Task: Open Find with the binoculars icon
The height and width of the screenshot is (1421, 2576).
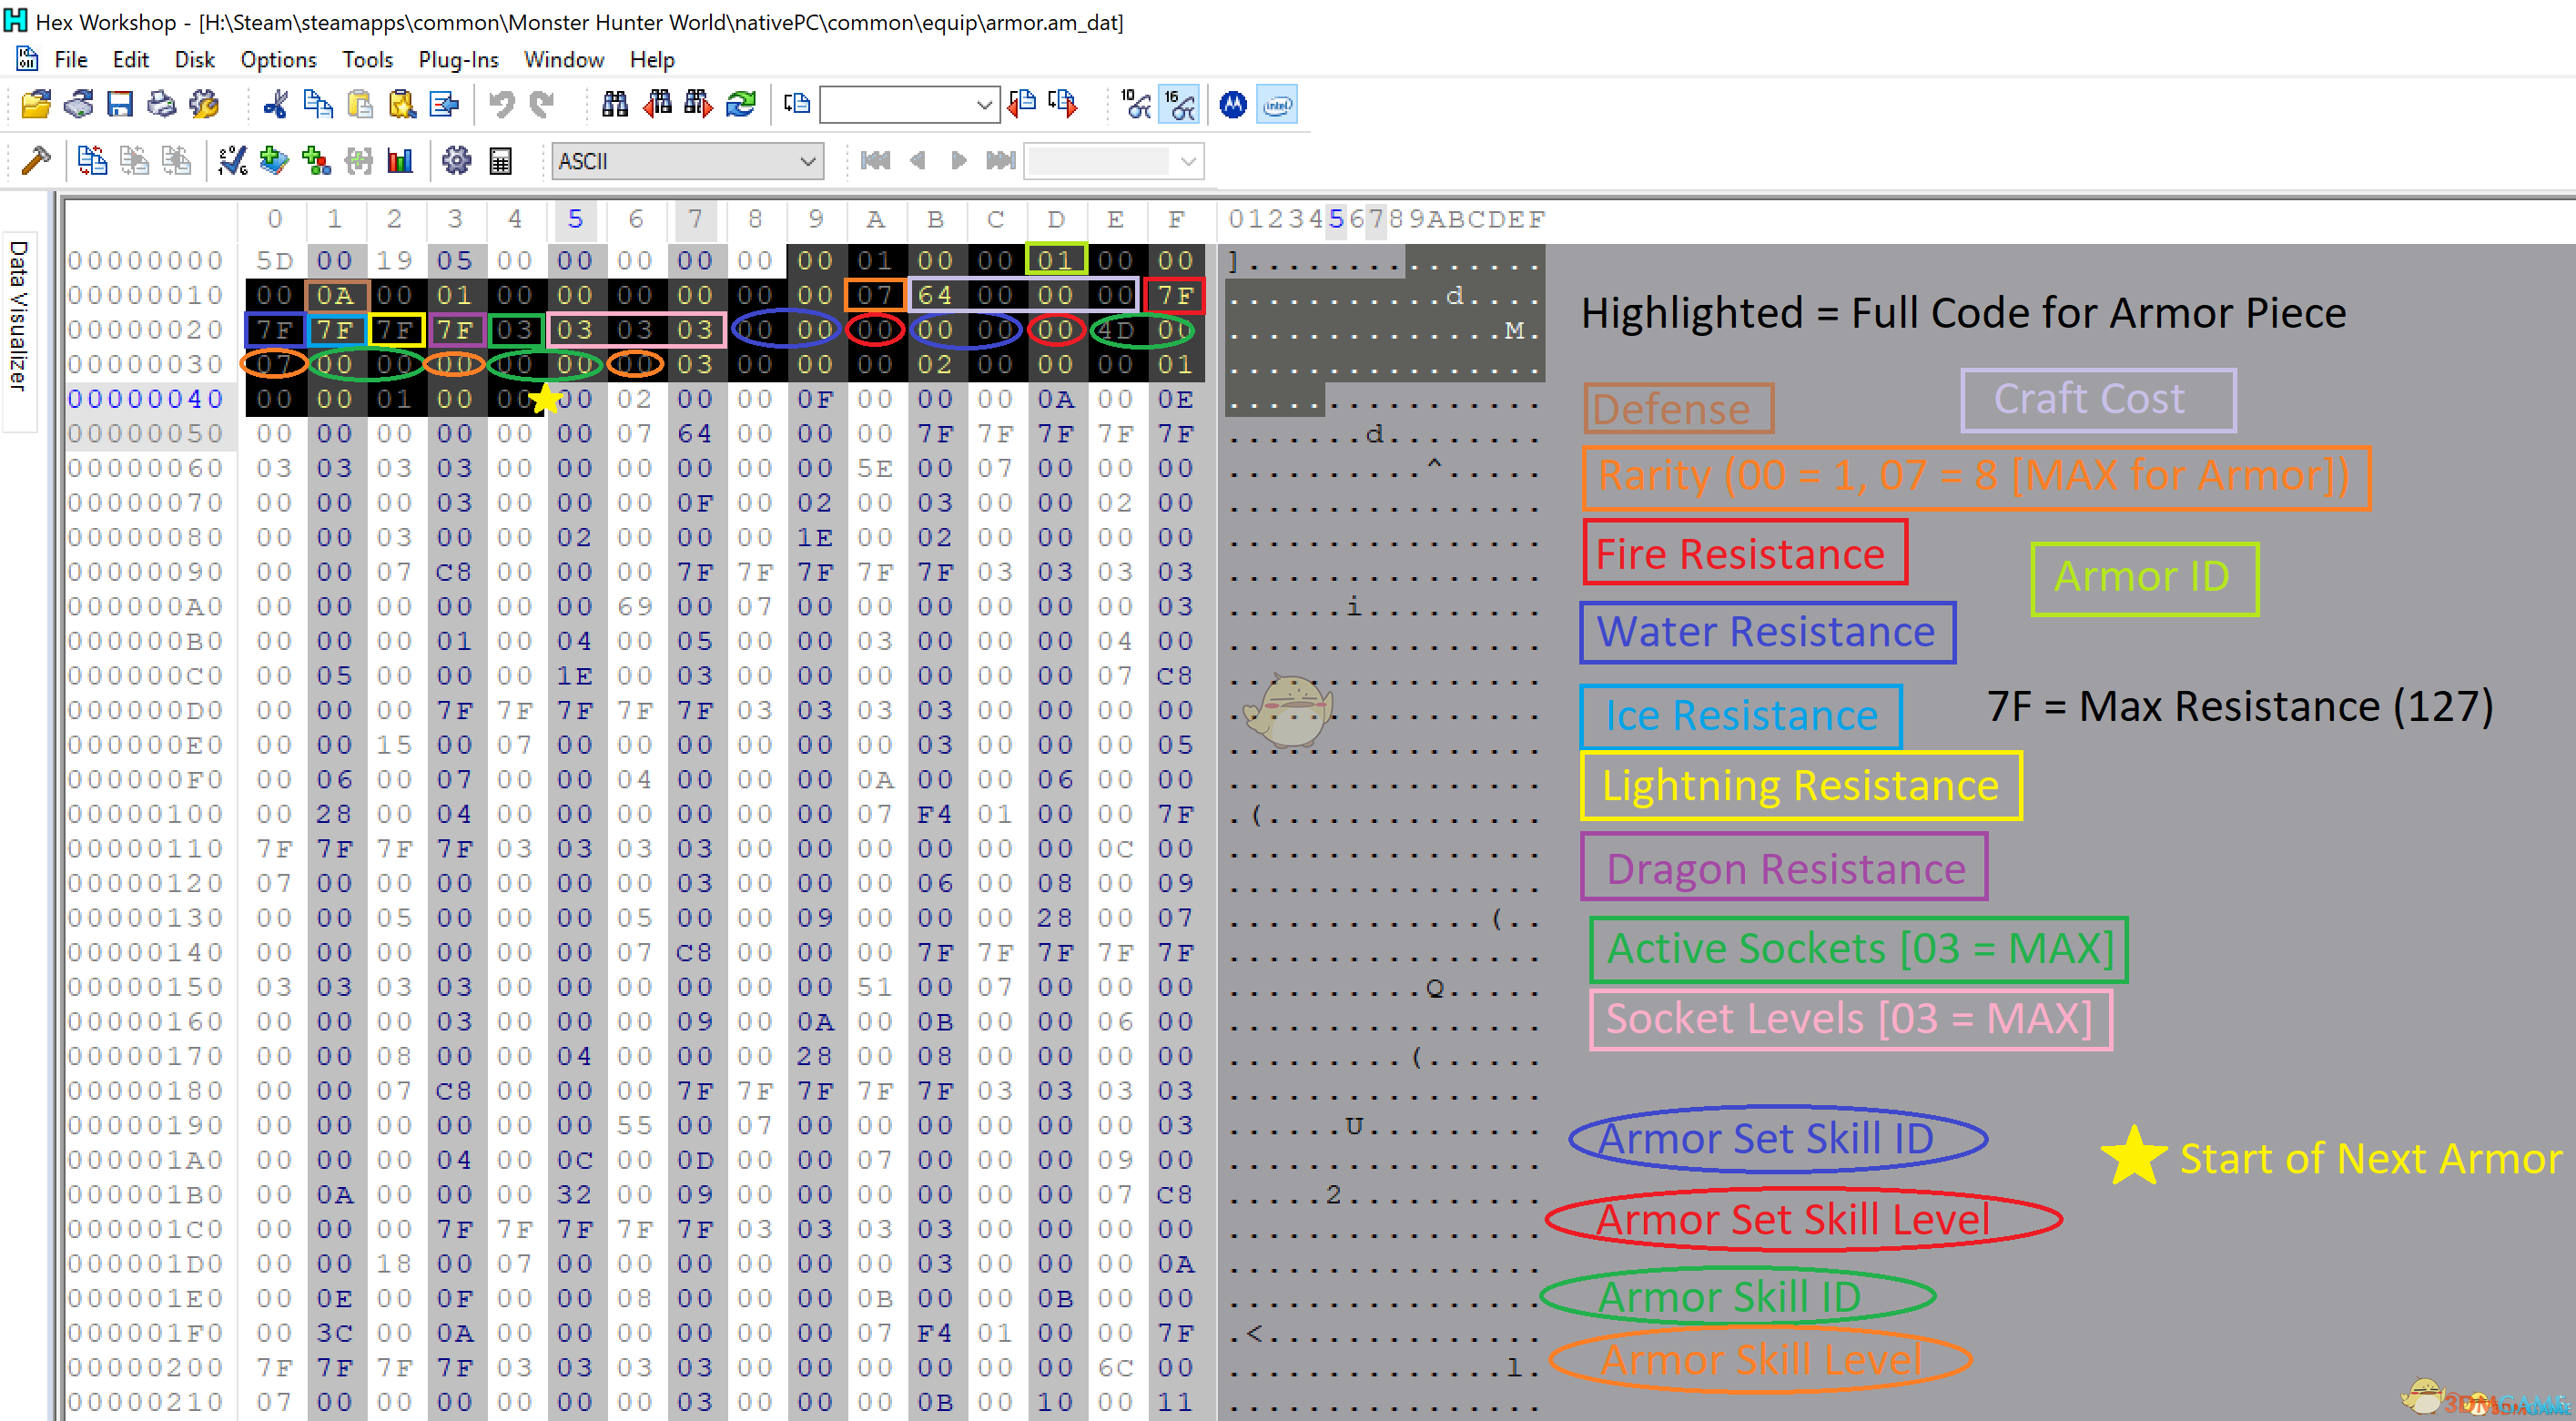Action: click(x=615, y=104)
